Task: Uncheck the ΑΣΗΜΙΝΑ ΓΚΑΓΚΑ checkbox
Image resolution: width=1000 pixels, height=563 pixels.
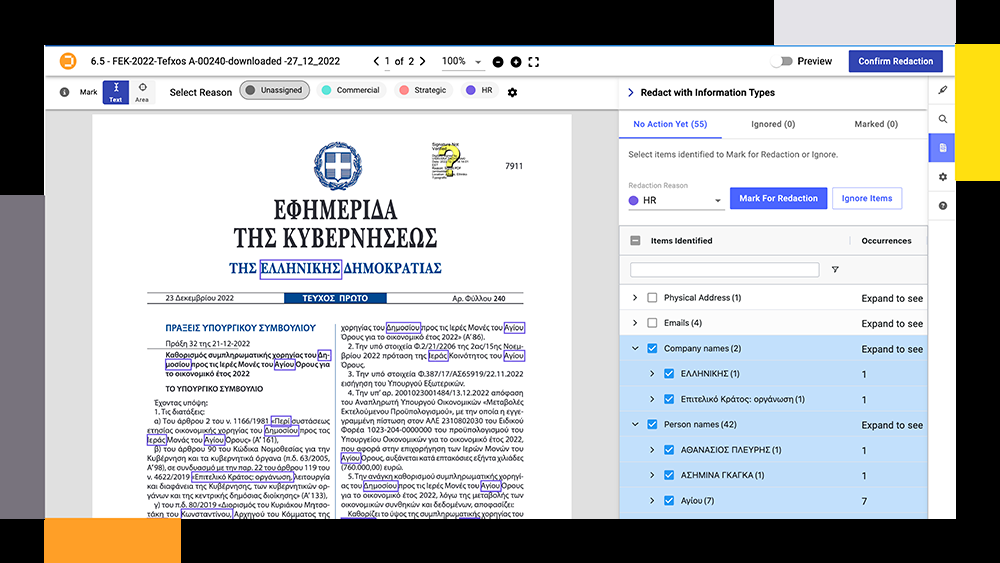Action: pyautogui.click(x=669, y=475)
